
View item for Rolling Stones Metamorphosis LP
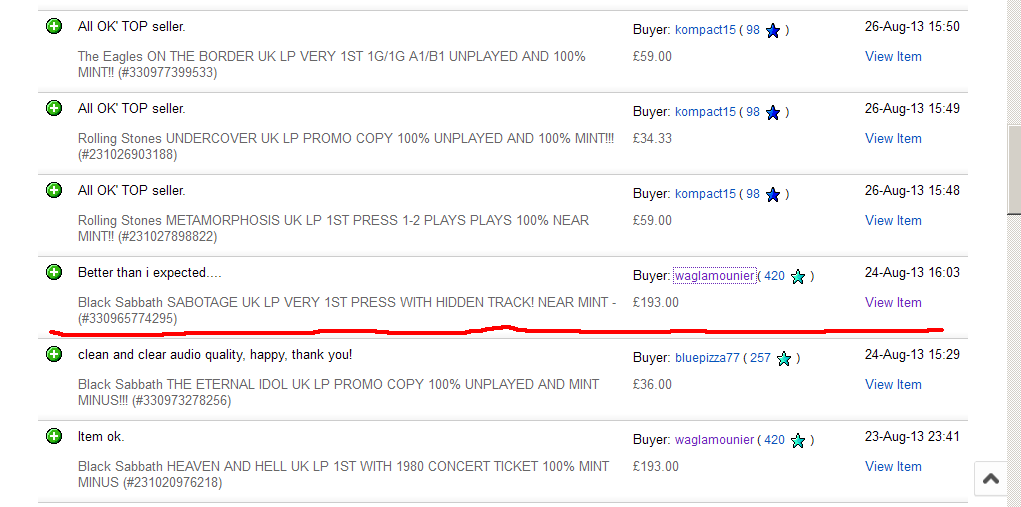(893, 220)
